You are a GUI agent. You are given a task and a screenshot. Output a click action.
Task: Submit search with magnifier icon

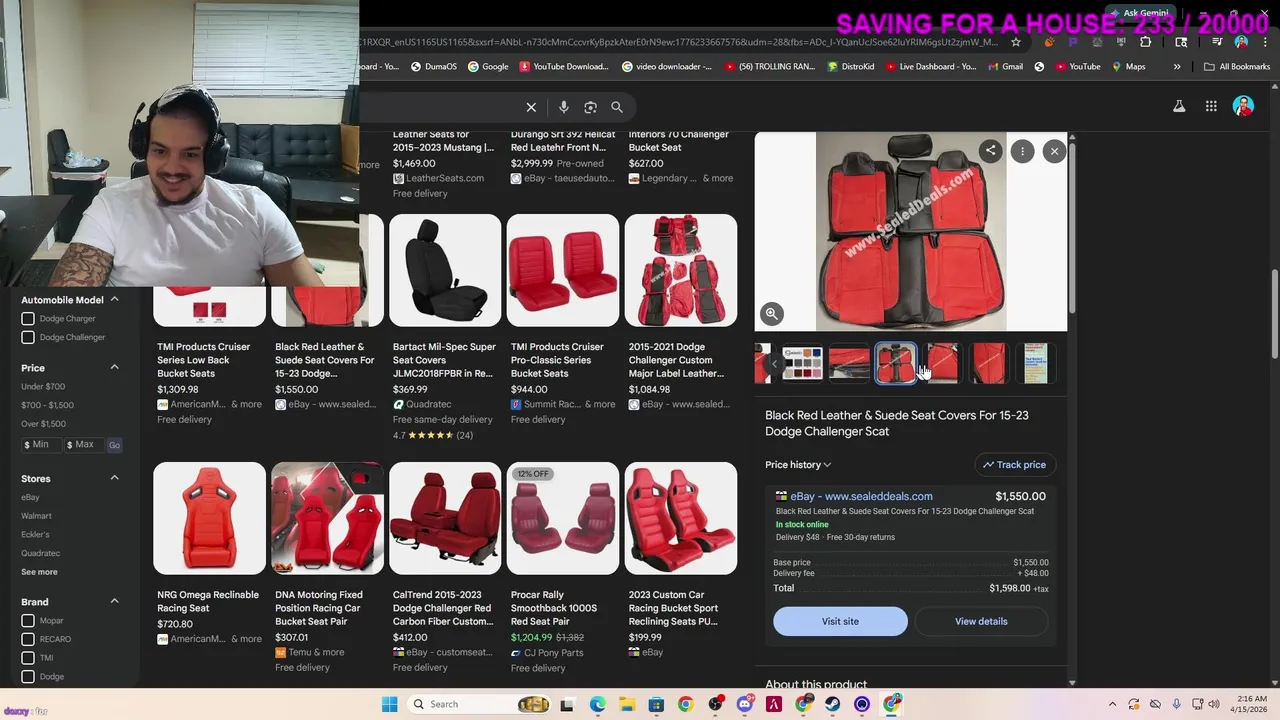pos(617,107)
